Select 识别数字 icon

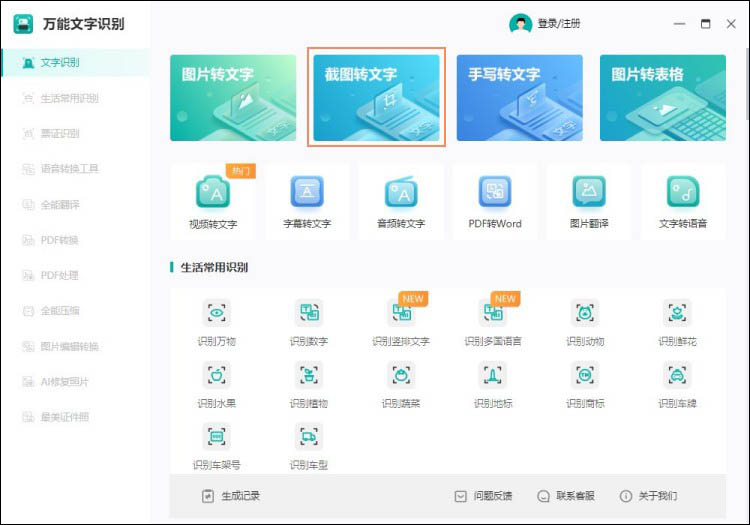pyautogui.click(x=309, y=313)
